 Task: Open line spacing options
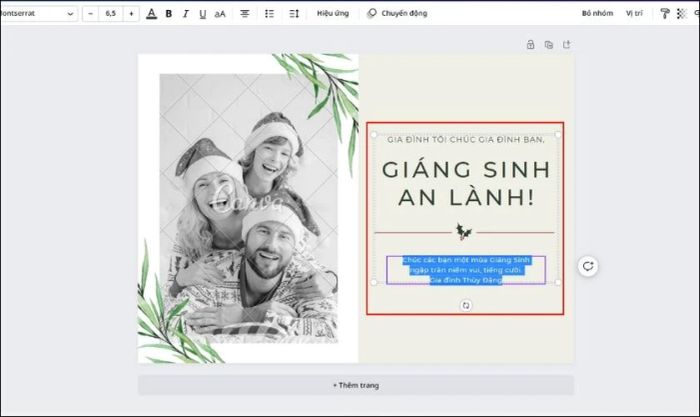(294, 14)
